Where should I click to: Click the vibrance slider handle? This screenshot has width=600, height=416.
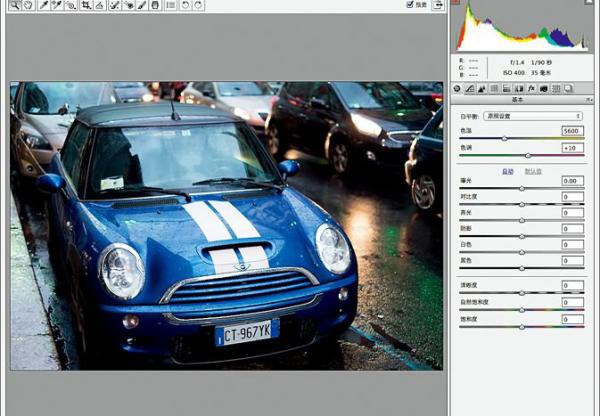tap(522, 310)
